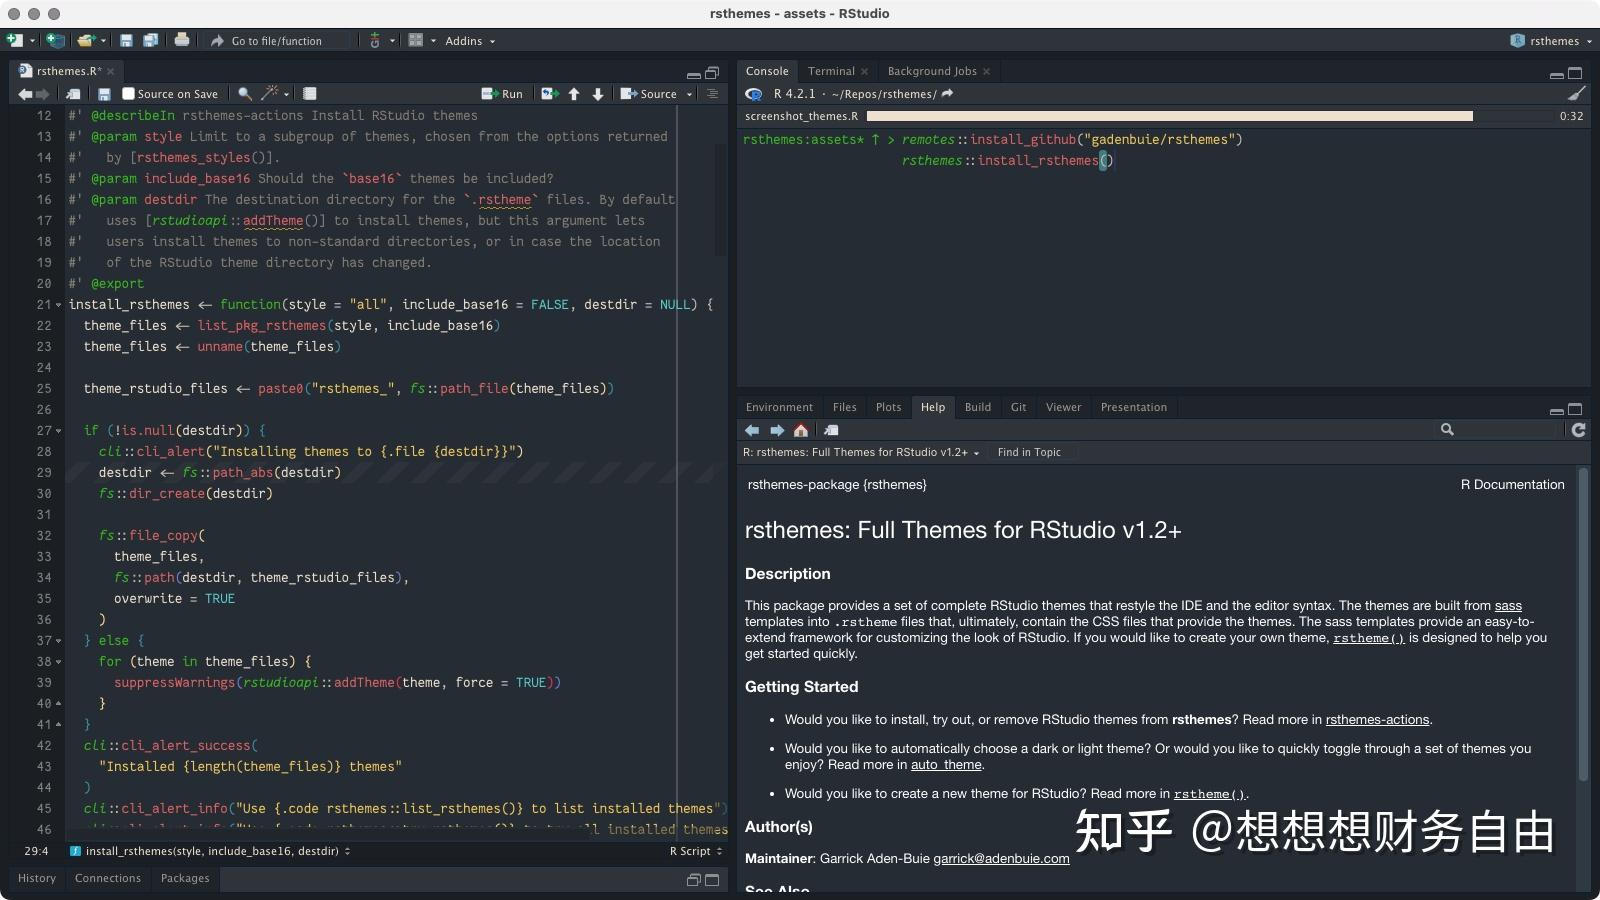Image resolution: width=1600 pixels, height=900 pixels.
Task: Select the Console tab
Action: tap(767, 71)
